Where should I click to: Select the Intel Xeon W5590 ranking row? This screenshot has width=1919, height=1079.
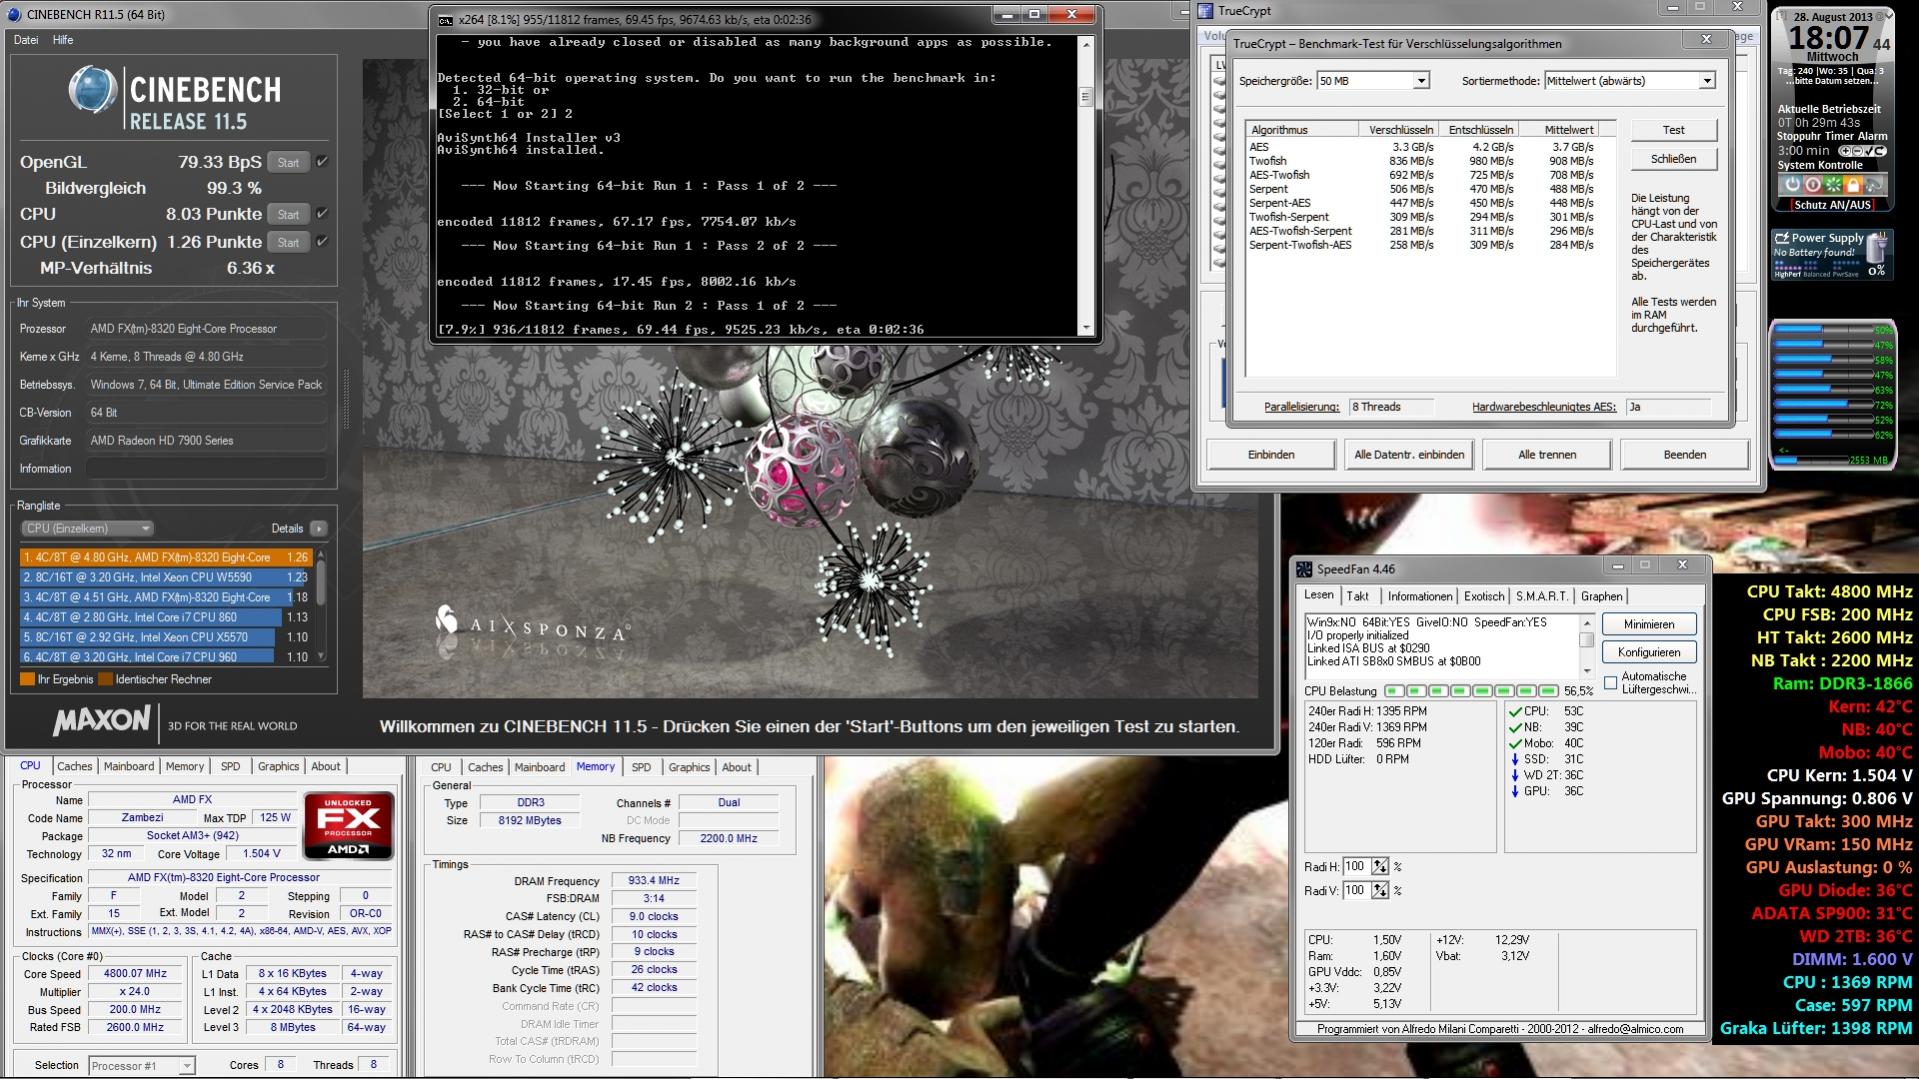[x=166, y=577]
